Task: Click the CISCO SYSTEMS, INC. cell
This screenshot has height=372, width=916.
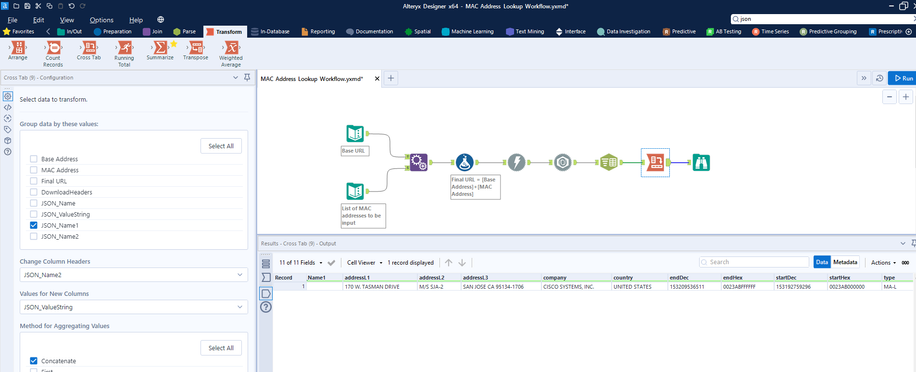Action: pyautogui.click(x=575, y=287)
